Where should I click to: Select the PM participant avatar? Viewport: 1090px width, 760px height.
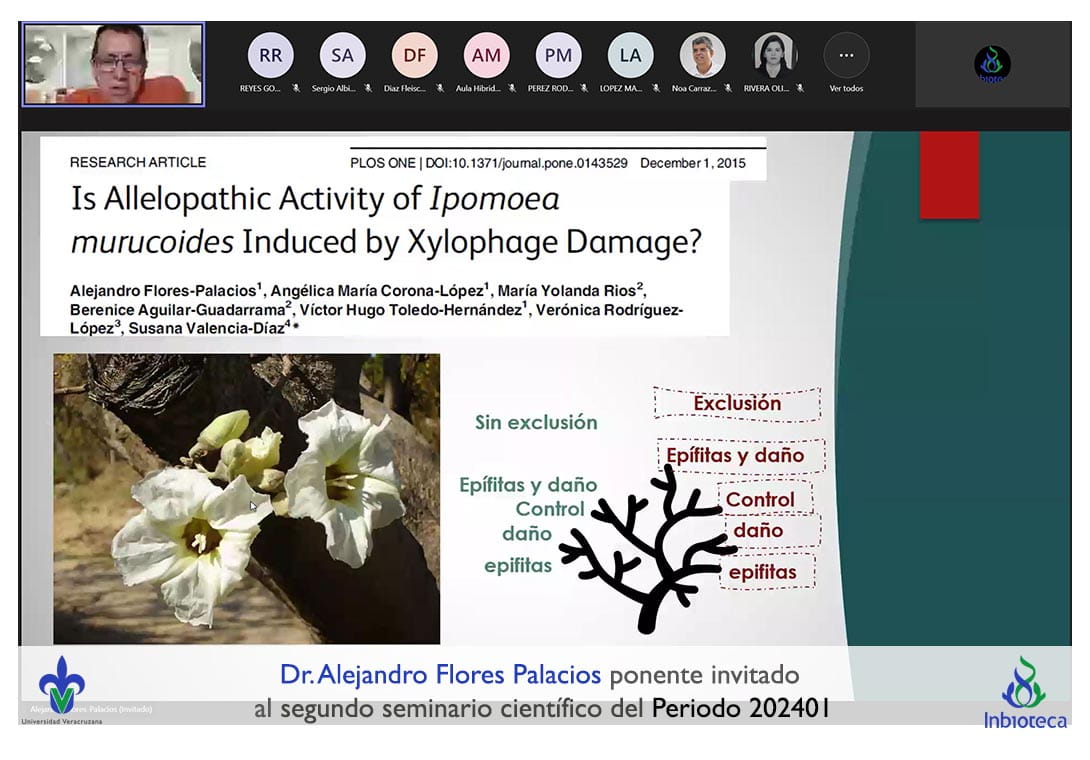(x=559, y=56)
